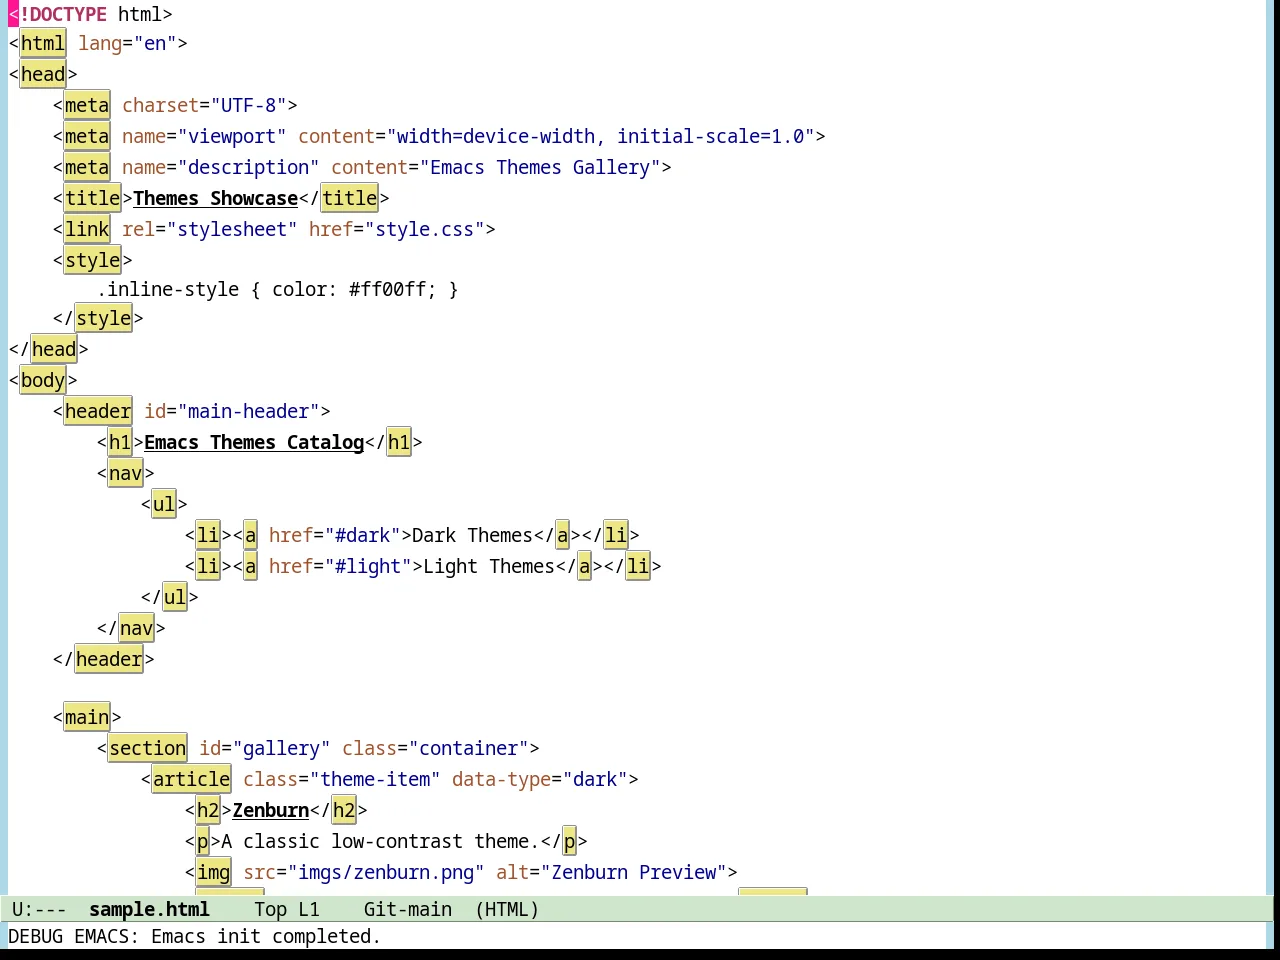Click the (HTML) major mode indicator
Viewport: 1280px width, 960px height.
[507, 909]
